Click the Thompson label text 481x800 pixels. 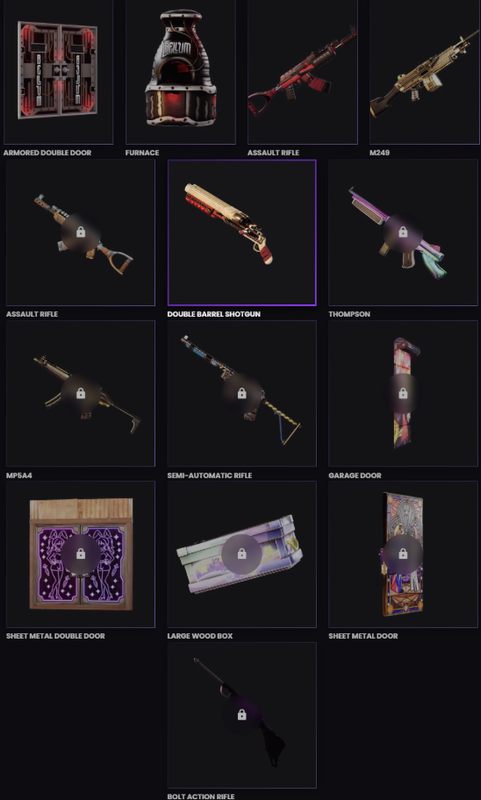pos(349,314)
